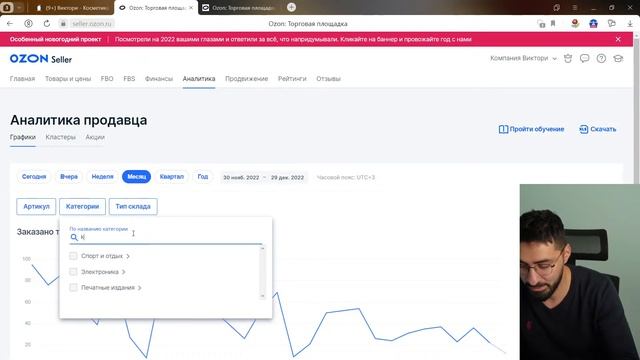The height and width of the screenshot is (360, 640).
Task: Check the Спорт и отдых checkbox
Action: pyautogui.click(x=73, y=256)
